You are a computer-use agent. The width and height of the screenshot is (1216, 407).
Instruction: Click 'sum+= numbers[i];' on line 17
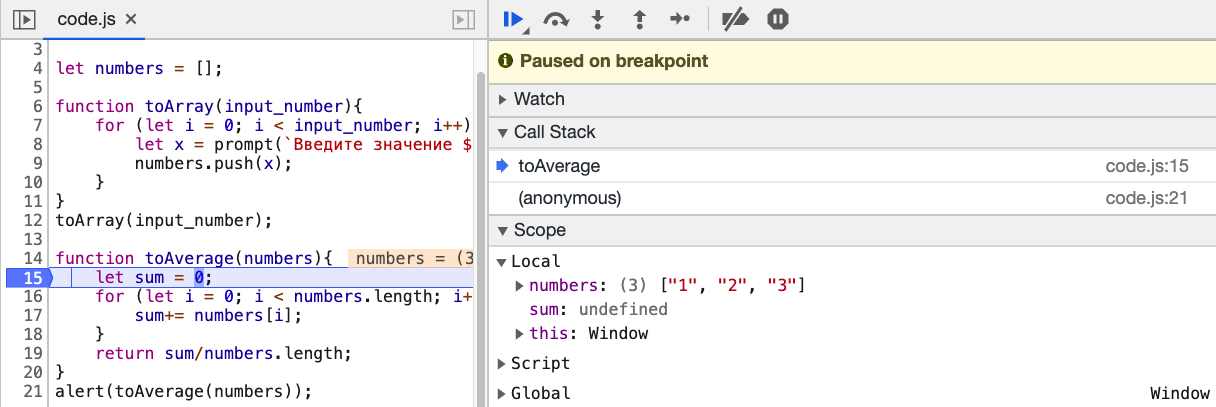(x=218, y=316)
